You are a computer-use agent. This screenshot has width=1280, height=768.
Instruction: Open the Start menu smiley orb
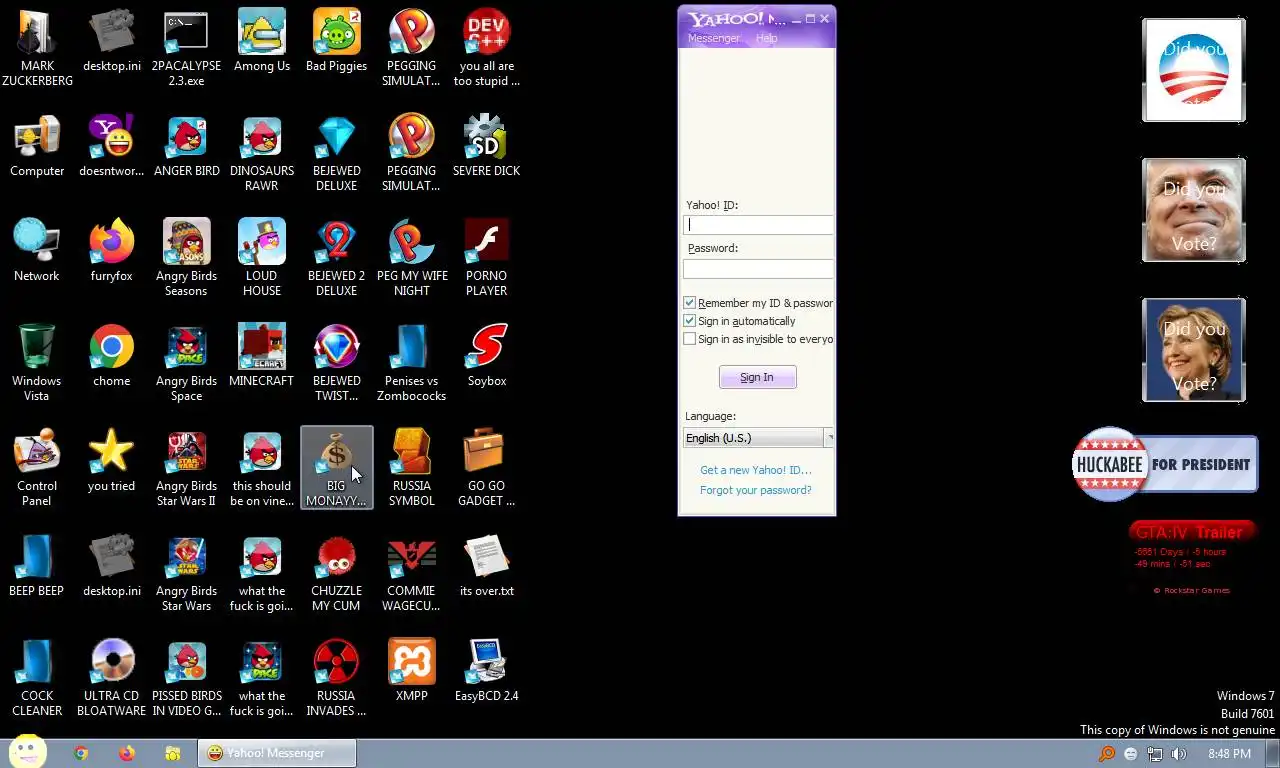[x=27, y=752]
